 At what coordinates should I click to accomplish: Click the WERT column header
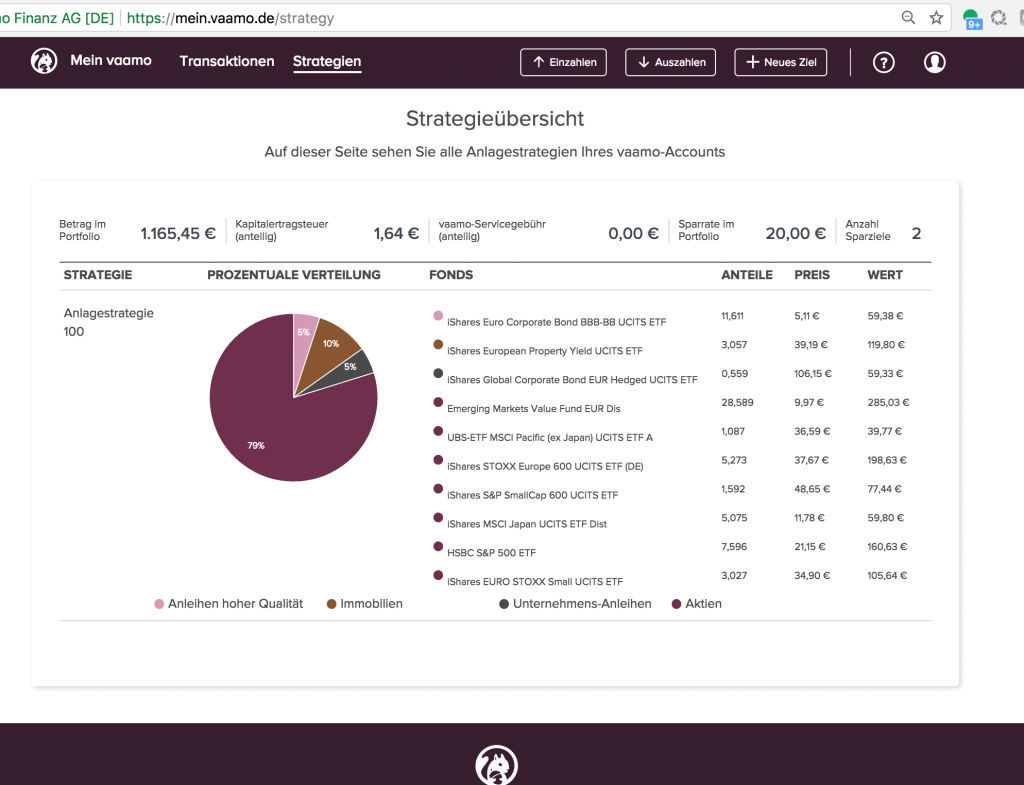point(885,275)
